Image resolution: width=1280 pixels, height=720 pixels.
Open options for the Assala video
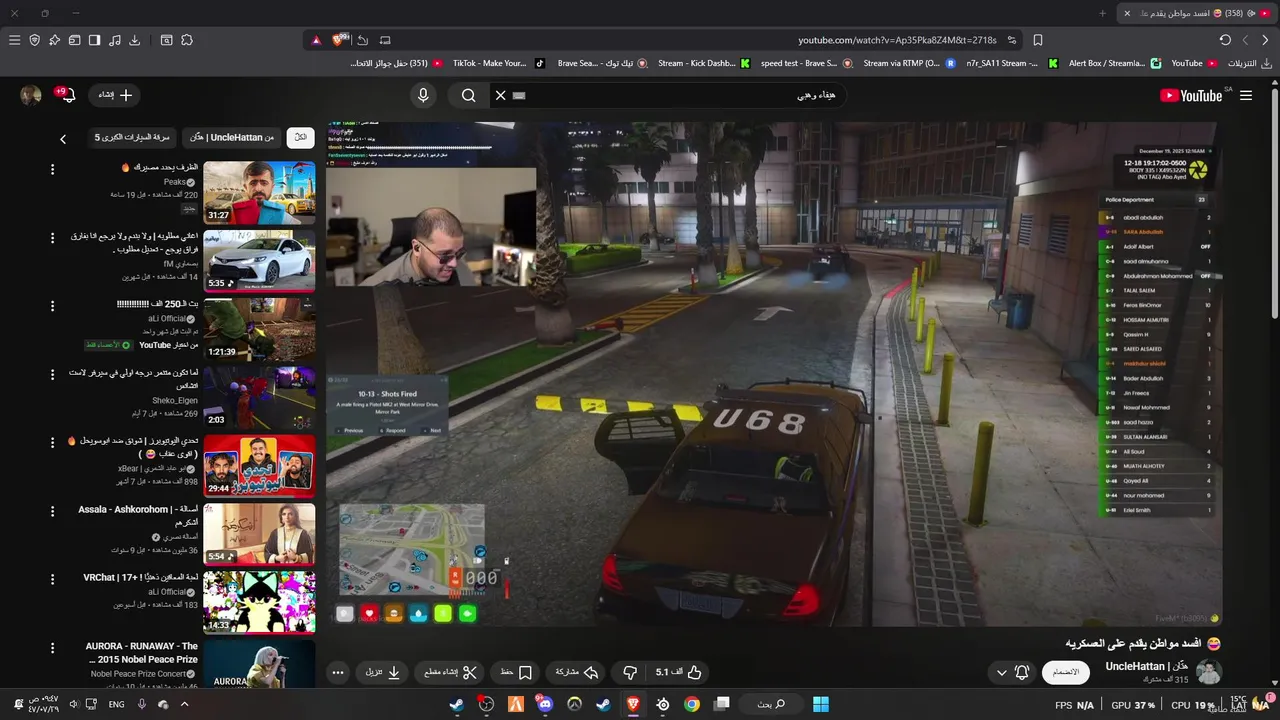click(x=52, y=510)
